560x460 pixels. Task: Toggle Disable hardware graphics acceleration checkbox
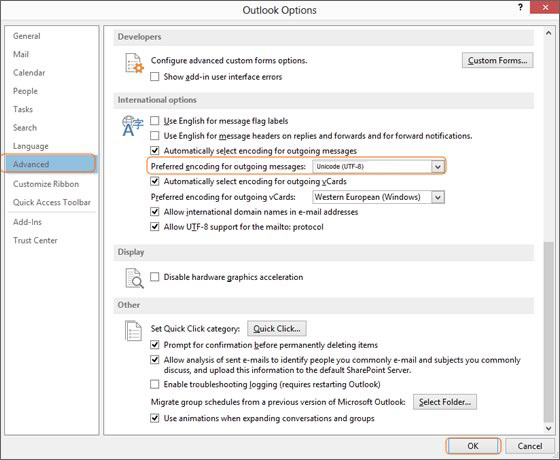[x=155, y=277]
